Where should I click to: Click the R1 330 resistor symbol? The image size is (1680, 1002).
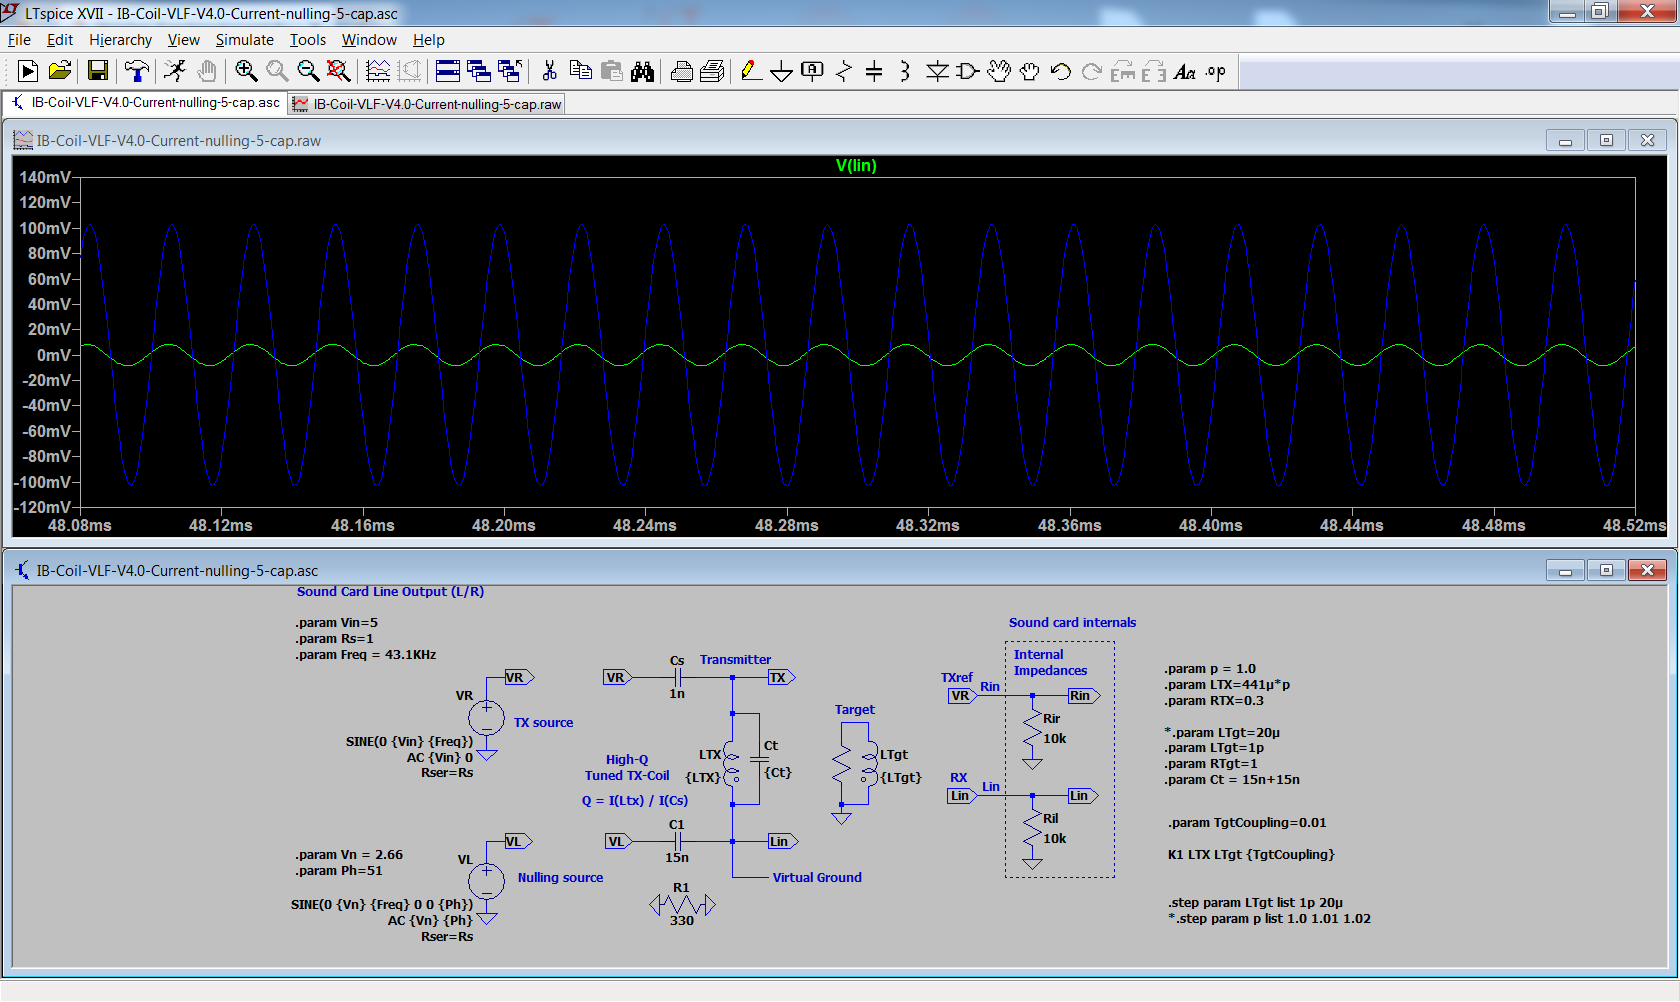pos(682,905)
